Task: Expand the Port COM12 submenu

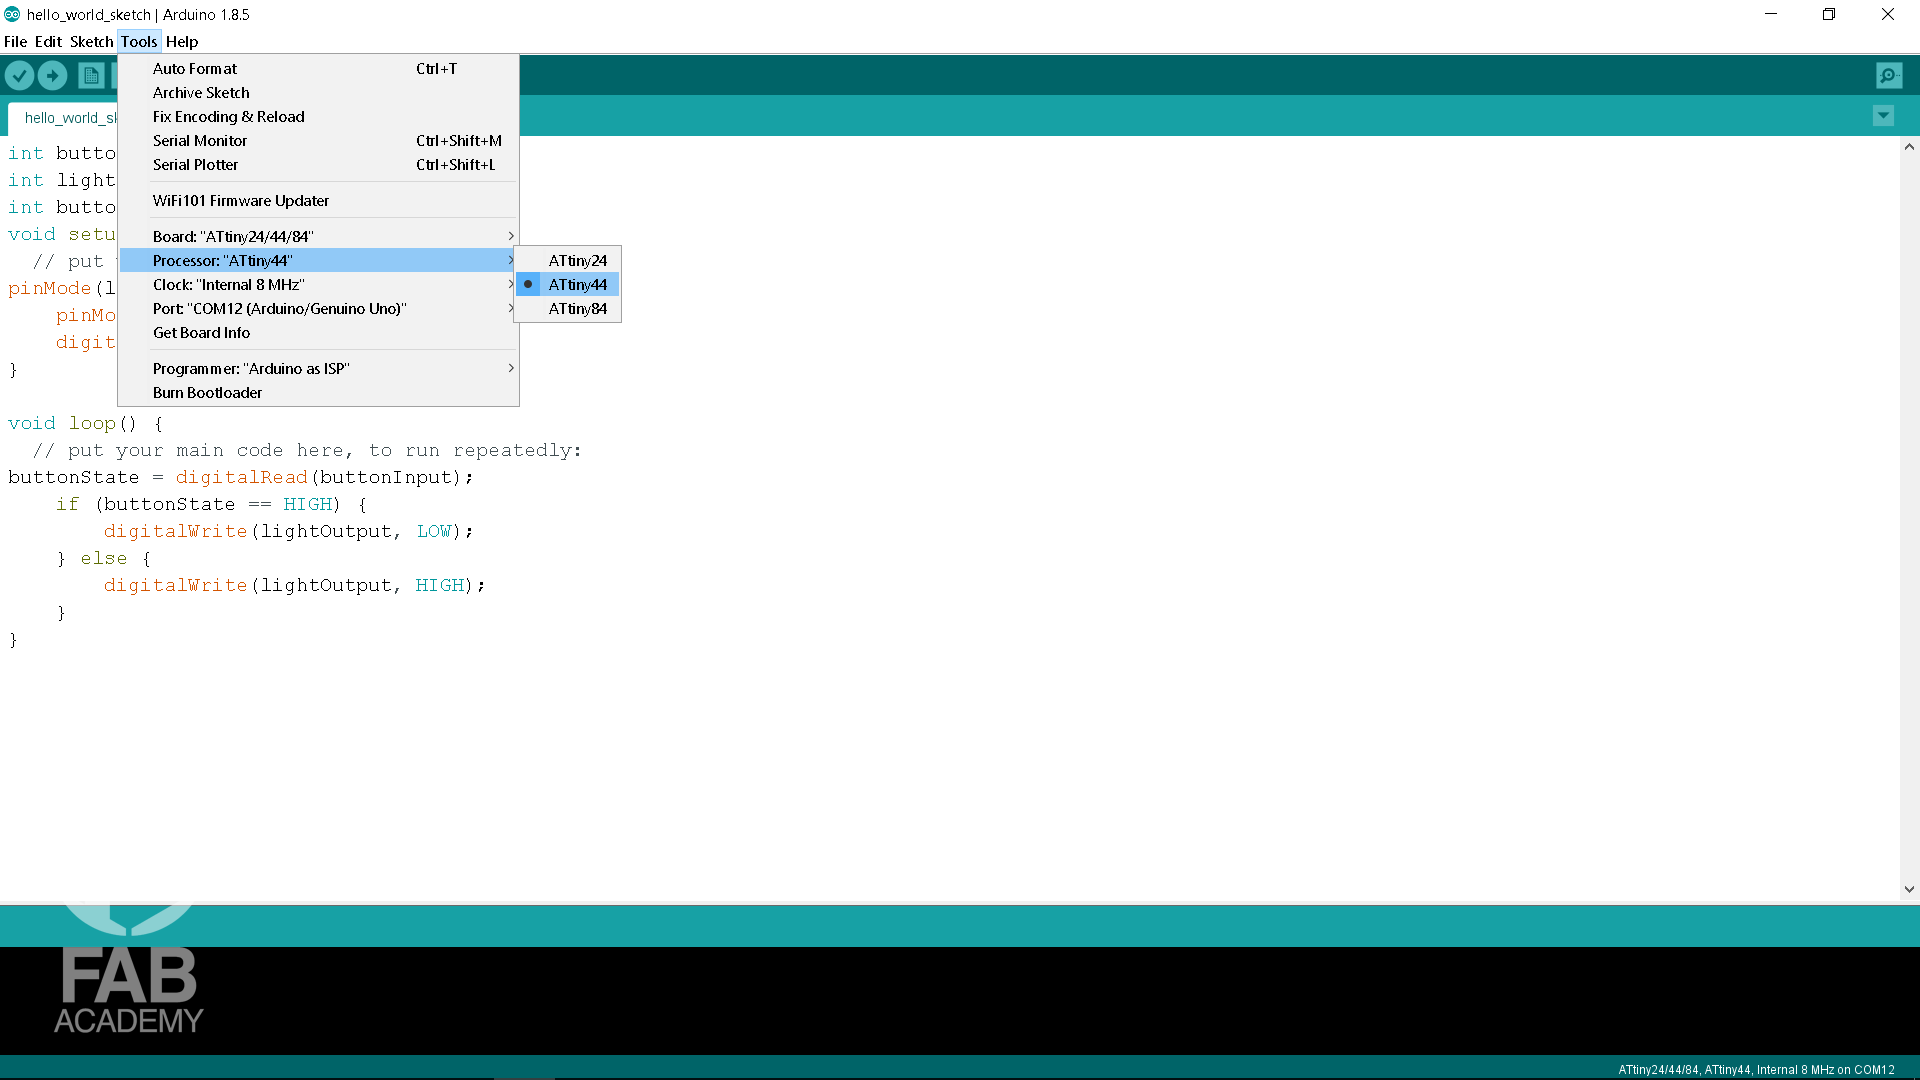Action: point(318,308)
